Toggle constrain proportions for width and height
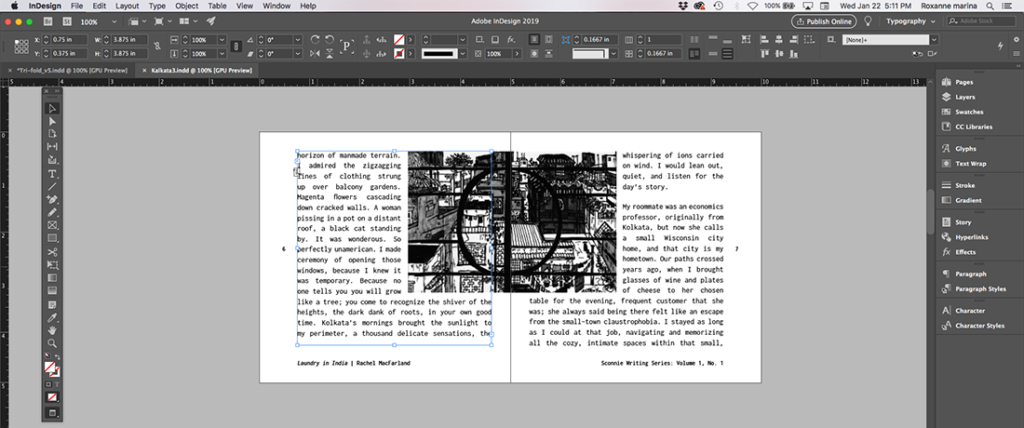The height and width of the screenshot is (428, 1024). click(157, 46)
